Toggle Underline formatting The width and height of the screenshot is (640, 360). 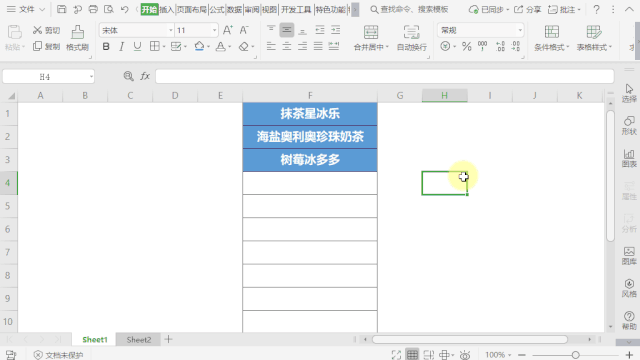[x=137, y=47]
